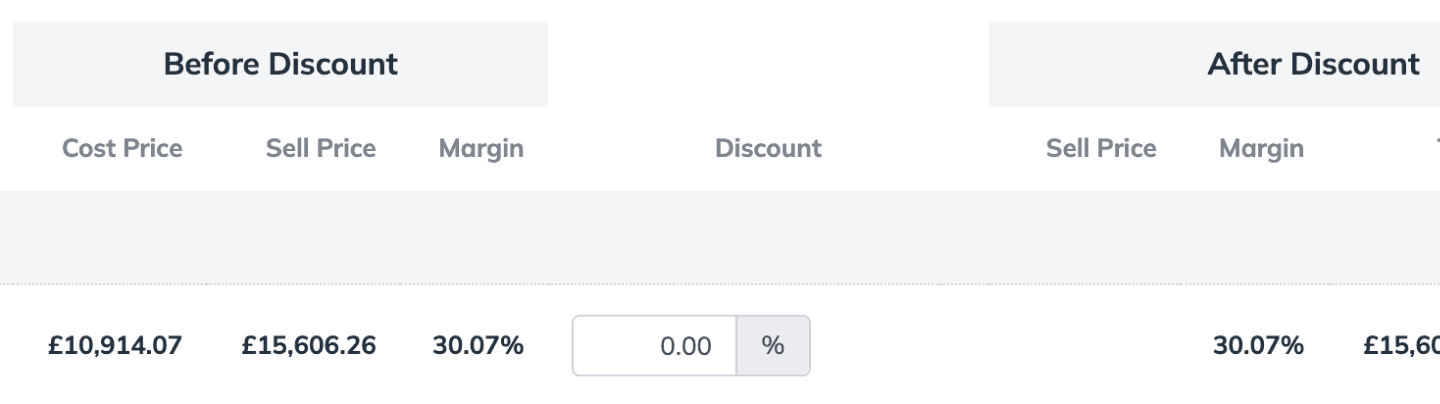Click the % unit toggle beside discount
Viewport: 1440px width, 404px height.
[x=773, y=346]
